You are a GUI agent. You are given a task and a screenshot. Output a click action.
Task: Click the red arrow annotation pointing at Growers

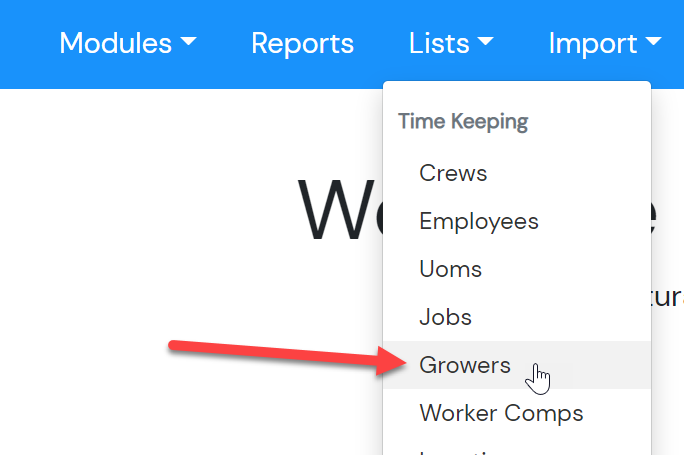288,357
